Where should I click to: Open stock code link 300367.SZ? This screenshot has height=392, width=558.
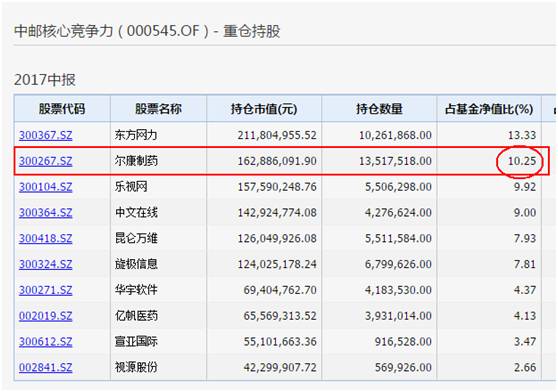[x=46, y=135]
